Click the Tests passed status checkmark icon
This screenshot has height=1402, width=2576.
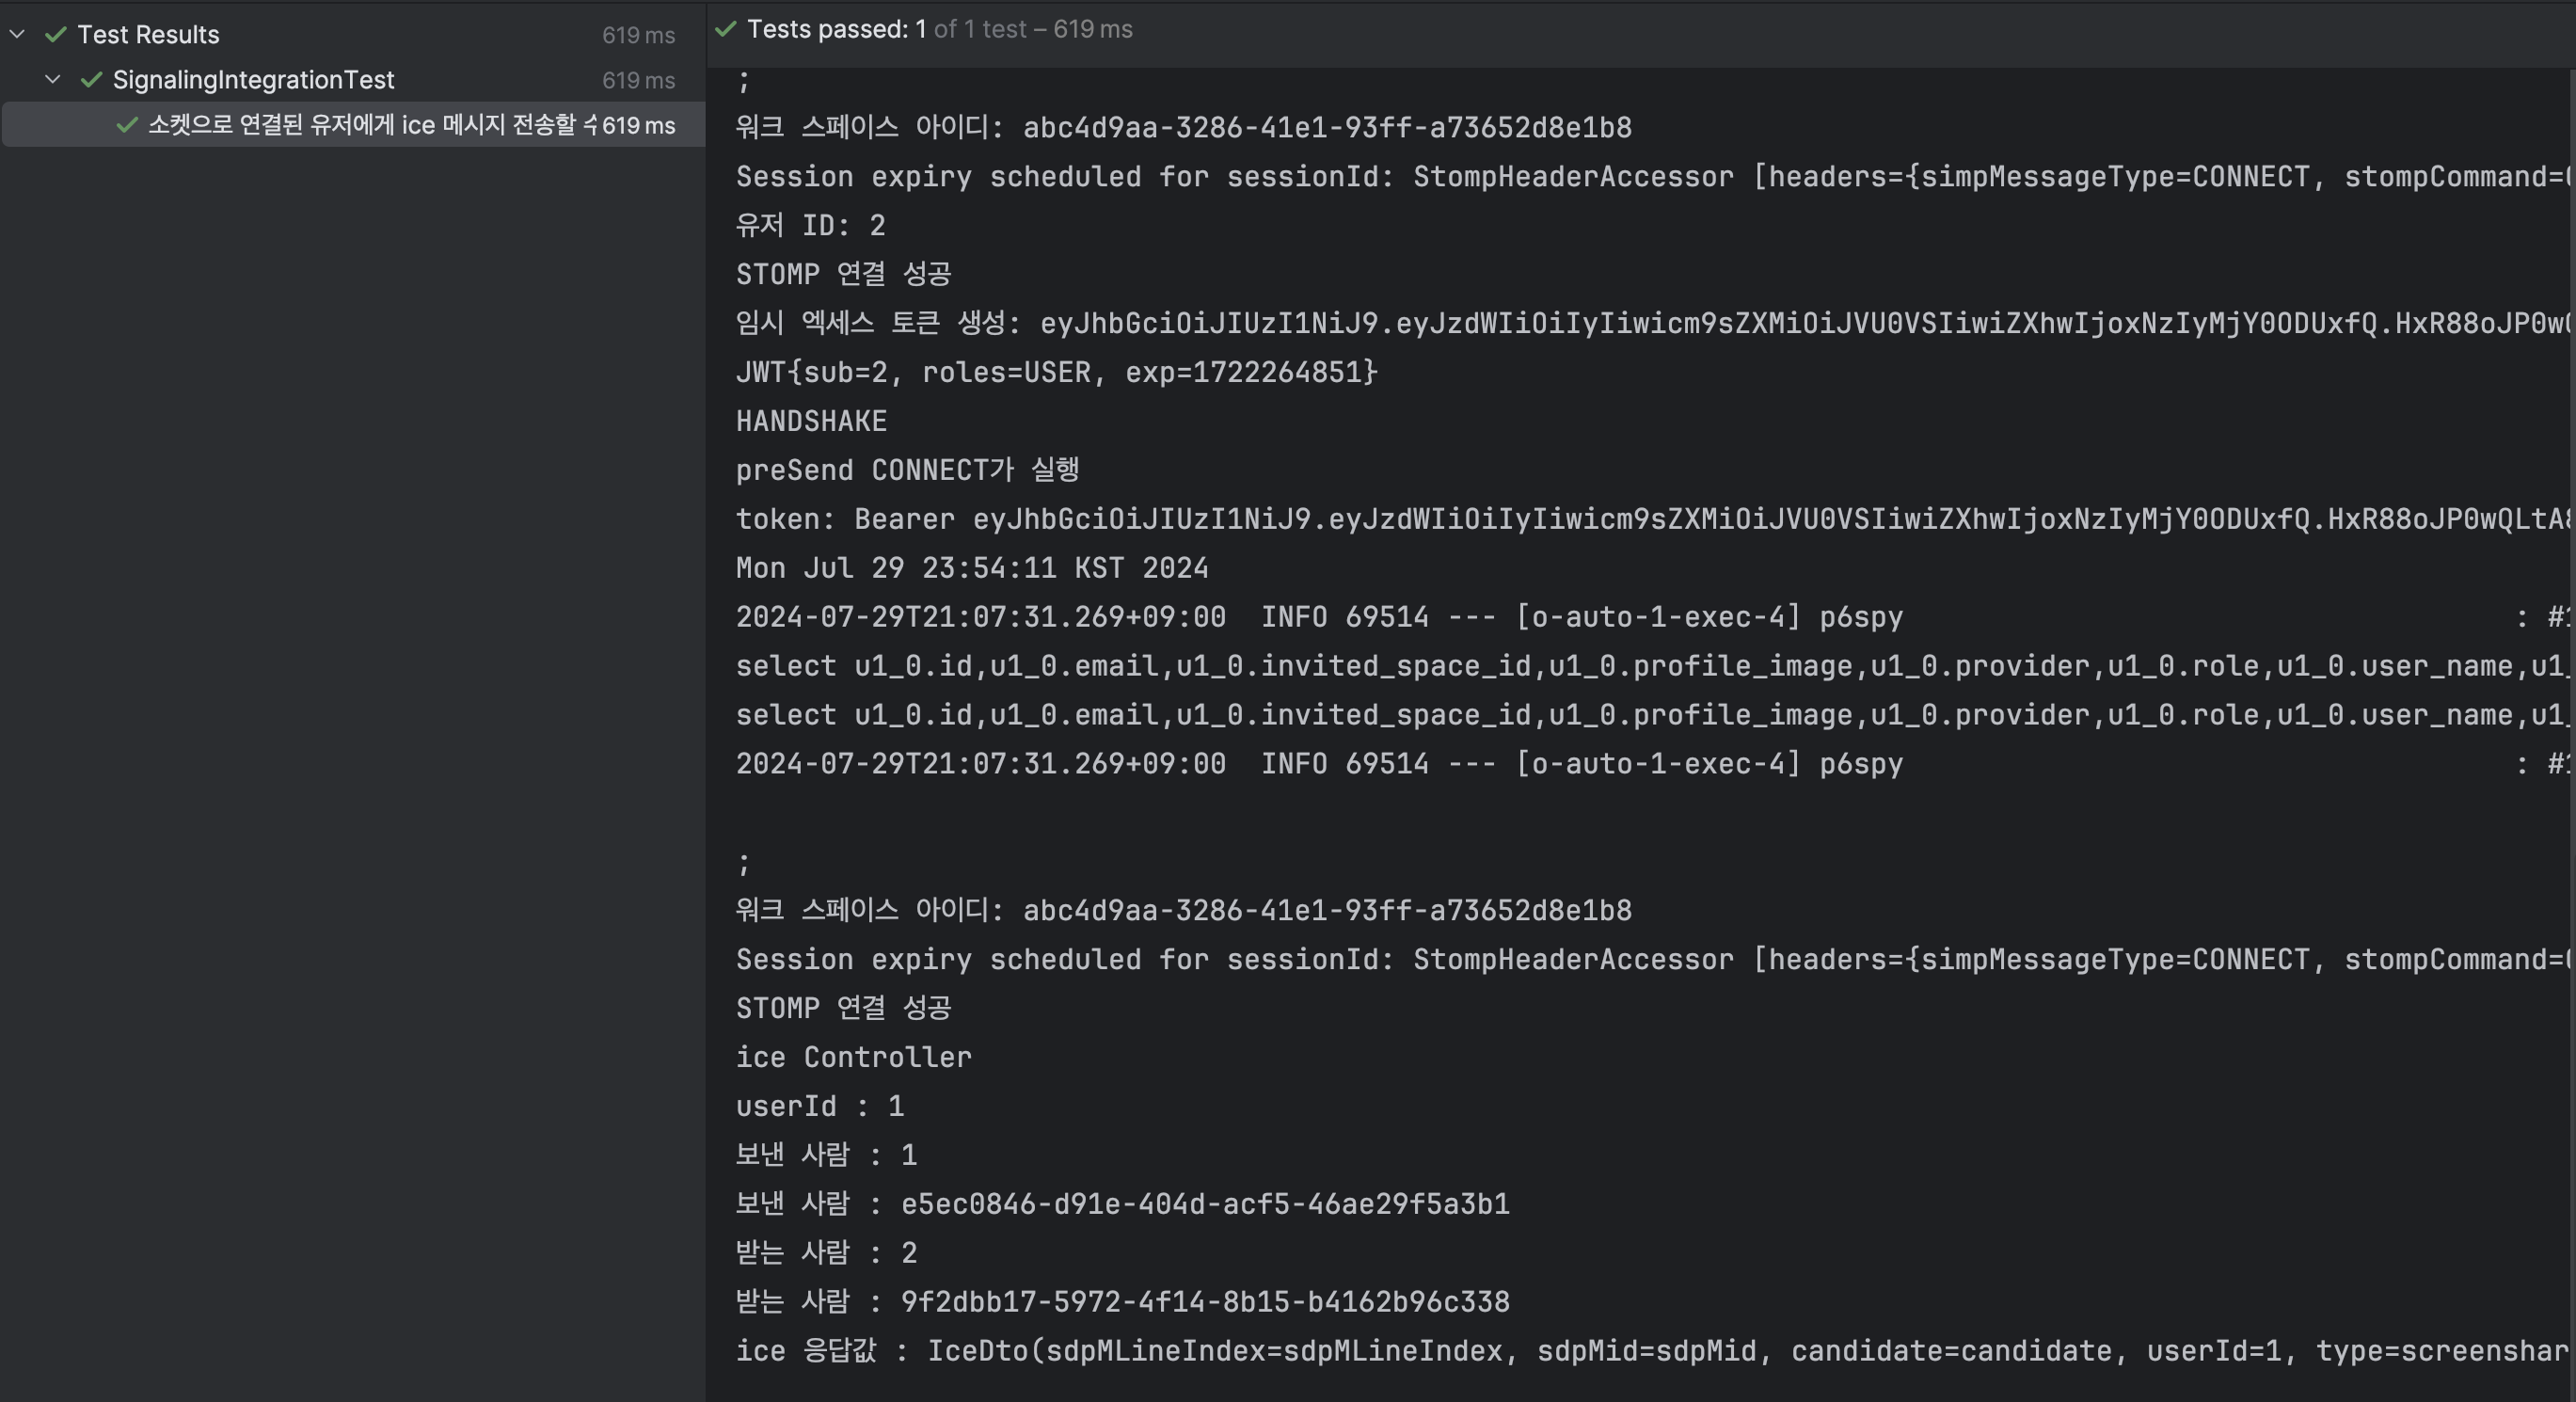(726, 29)
